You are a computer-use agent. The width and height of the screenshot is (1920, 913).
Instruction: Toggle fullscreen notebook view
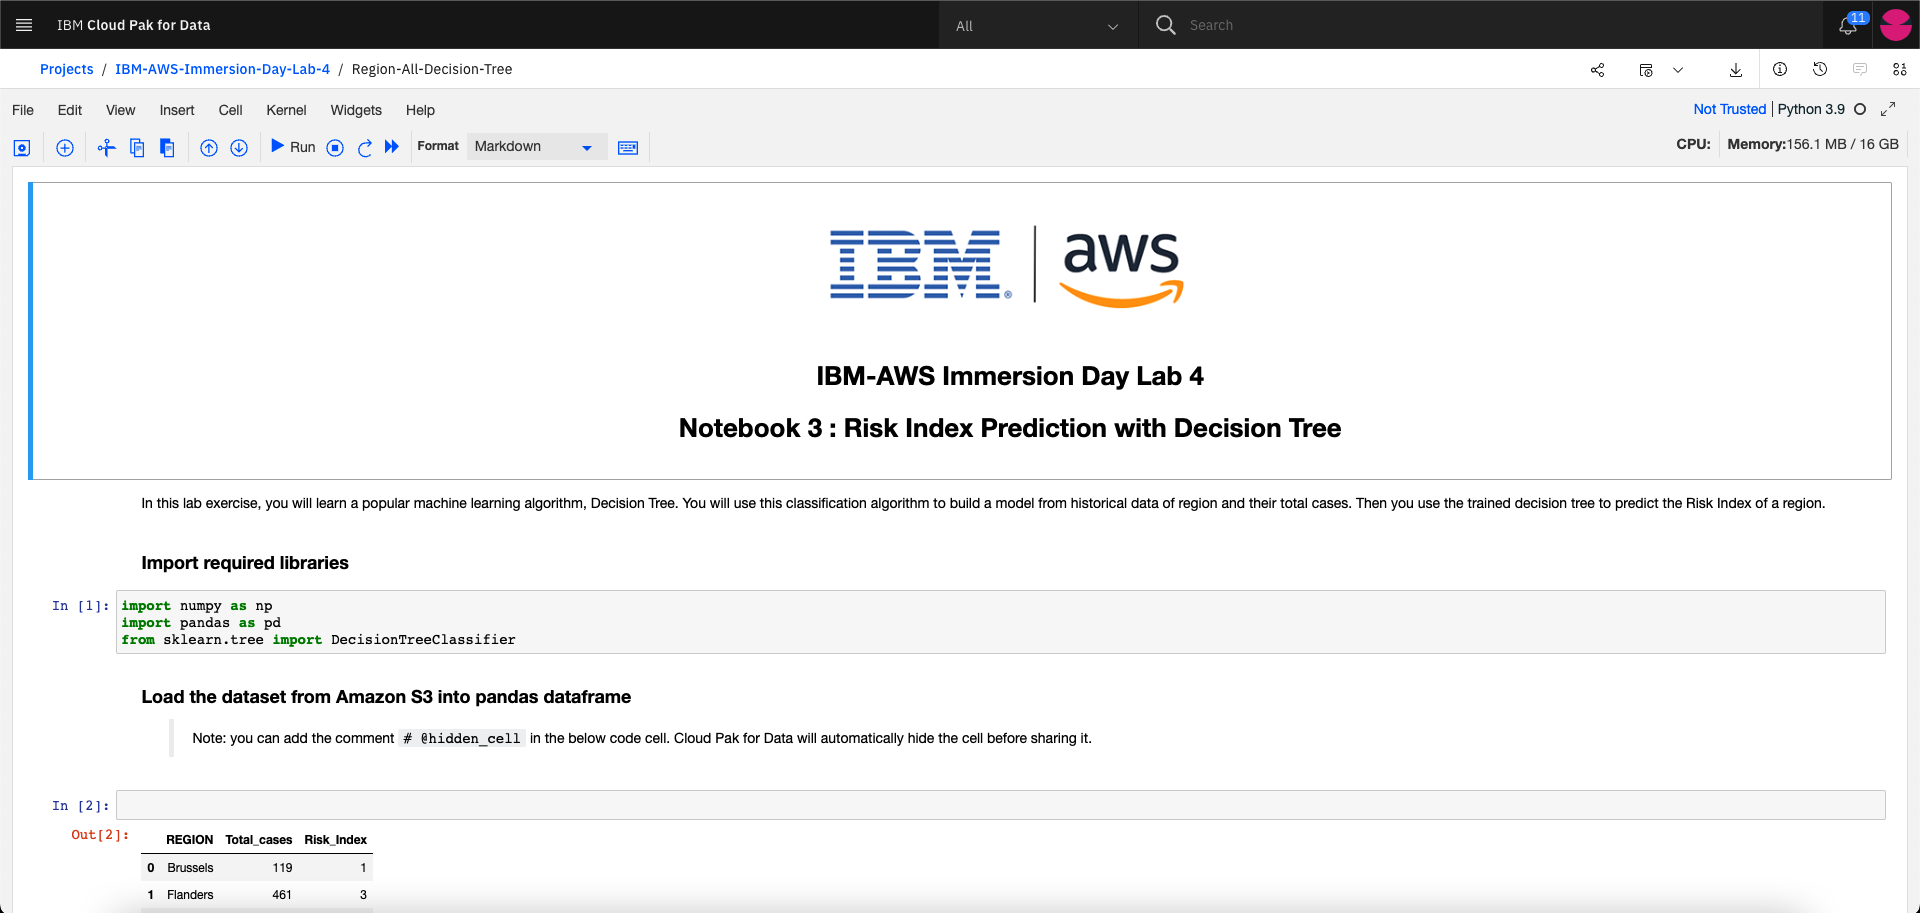point(1888,109)
